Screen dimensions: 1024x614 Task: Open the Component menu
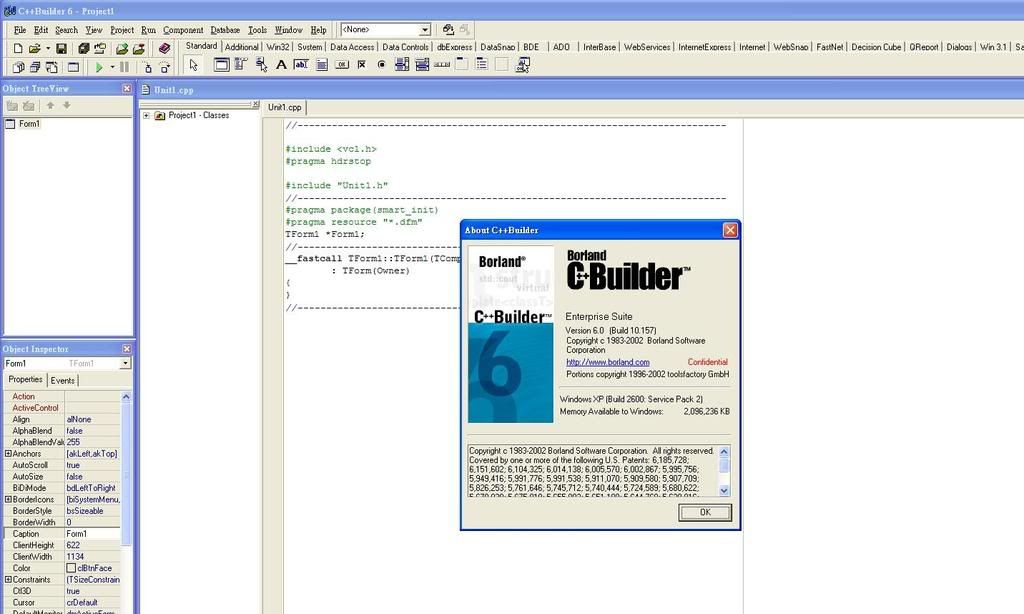183,30
